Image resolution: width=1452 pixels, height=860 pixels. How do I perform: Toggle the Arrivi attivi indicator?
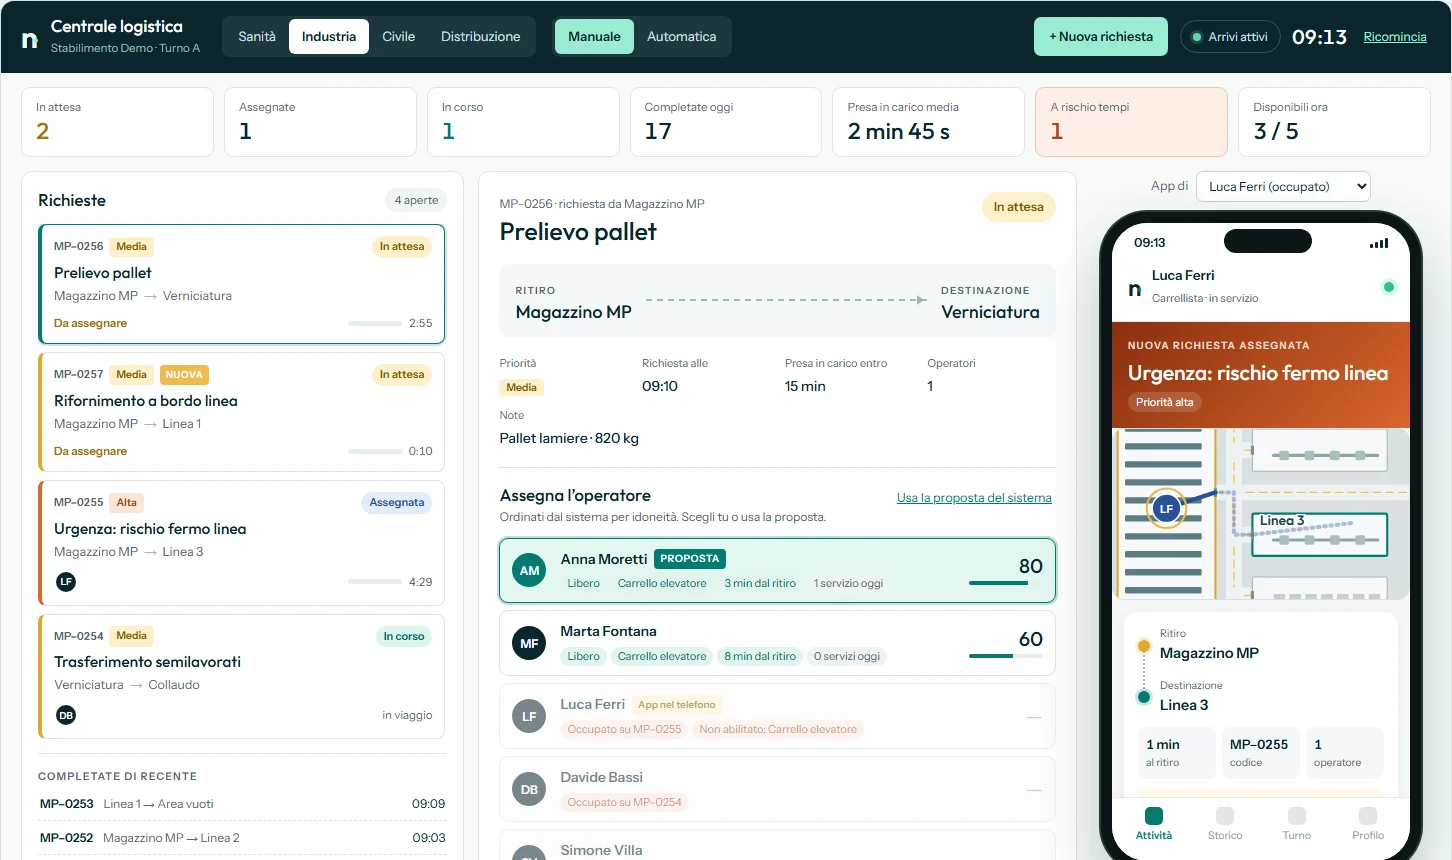point(1229,37)
